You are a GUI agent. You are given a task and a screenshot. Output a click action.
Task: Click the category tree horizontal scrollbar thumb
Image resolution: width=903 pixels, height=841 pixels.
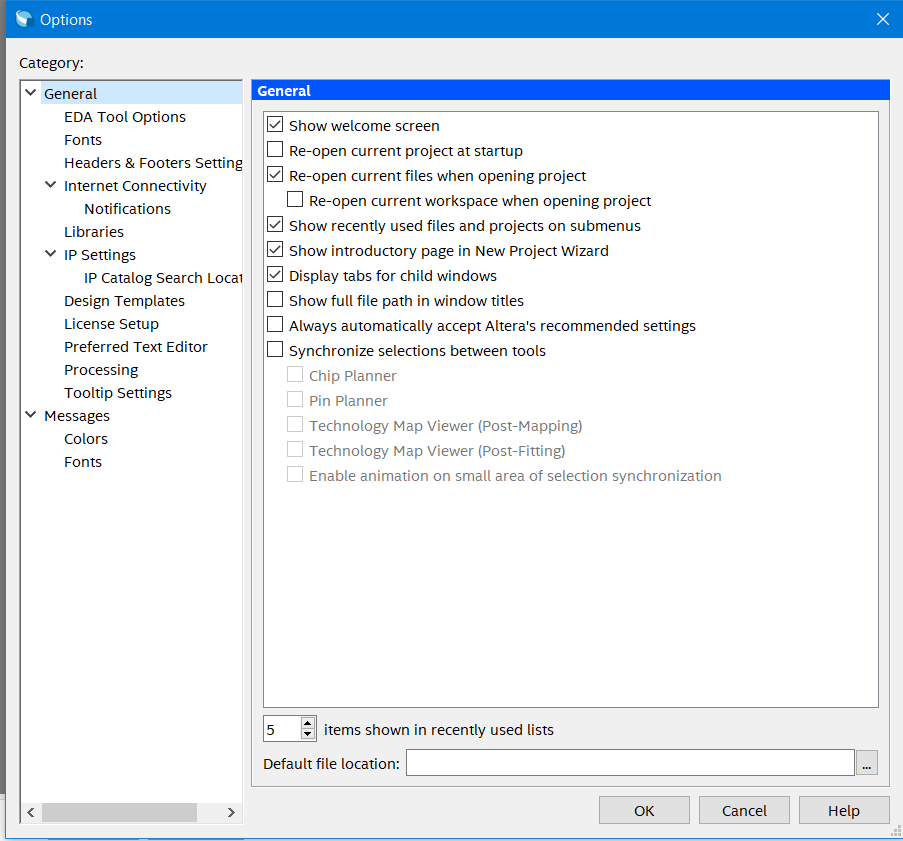119,812
